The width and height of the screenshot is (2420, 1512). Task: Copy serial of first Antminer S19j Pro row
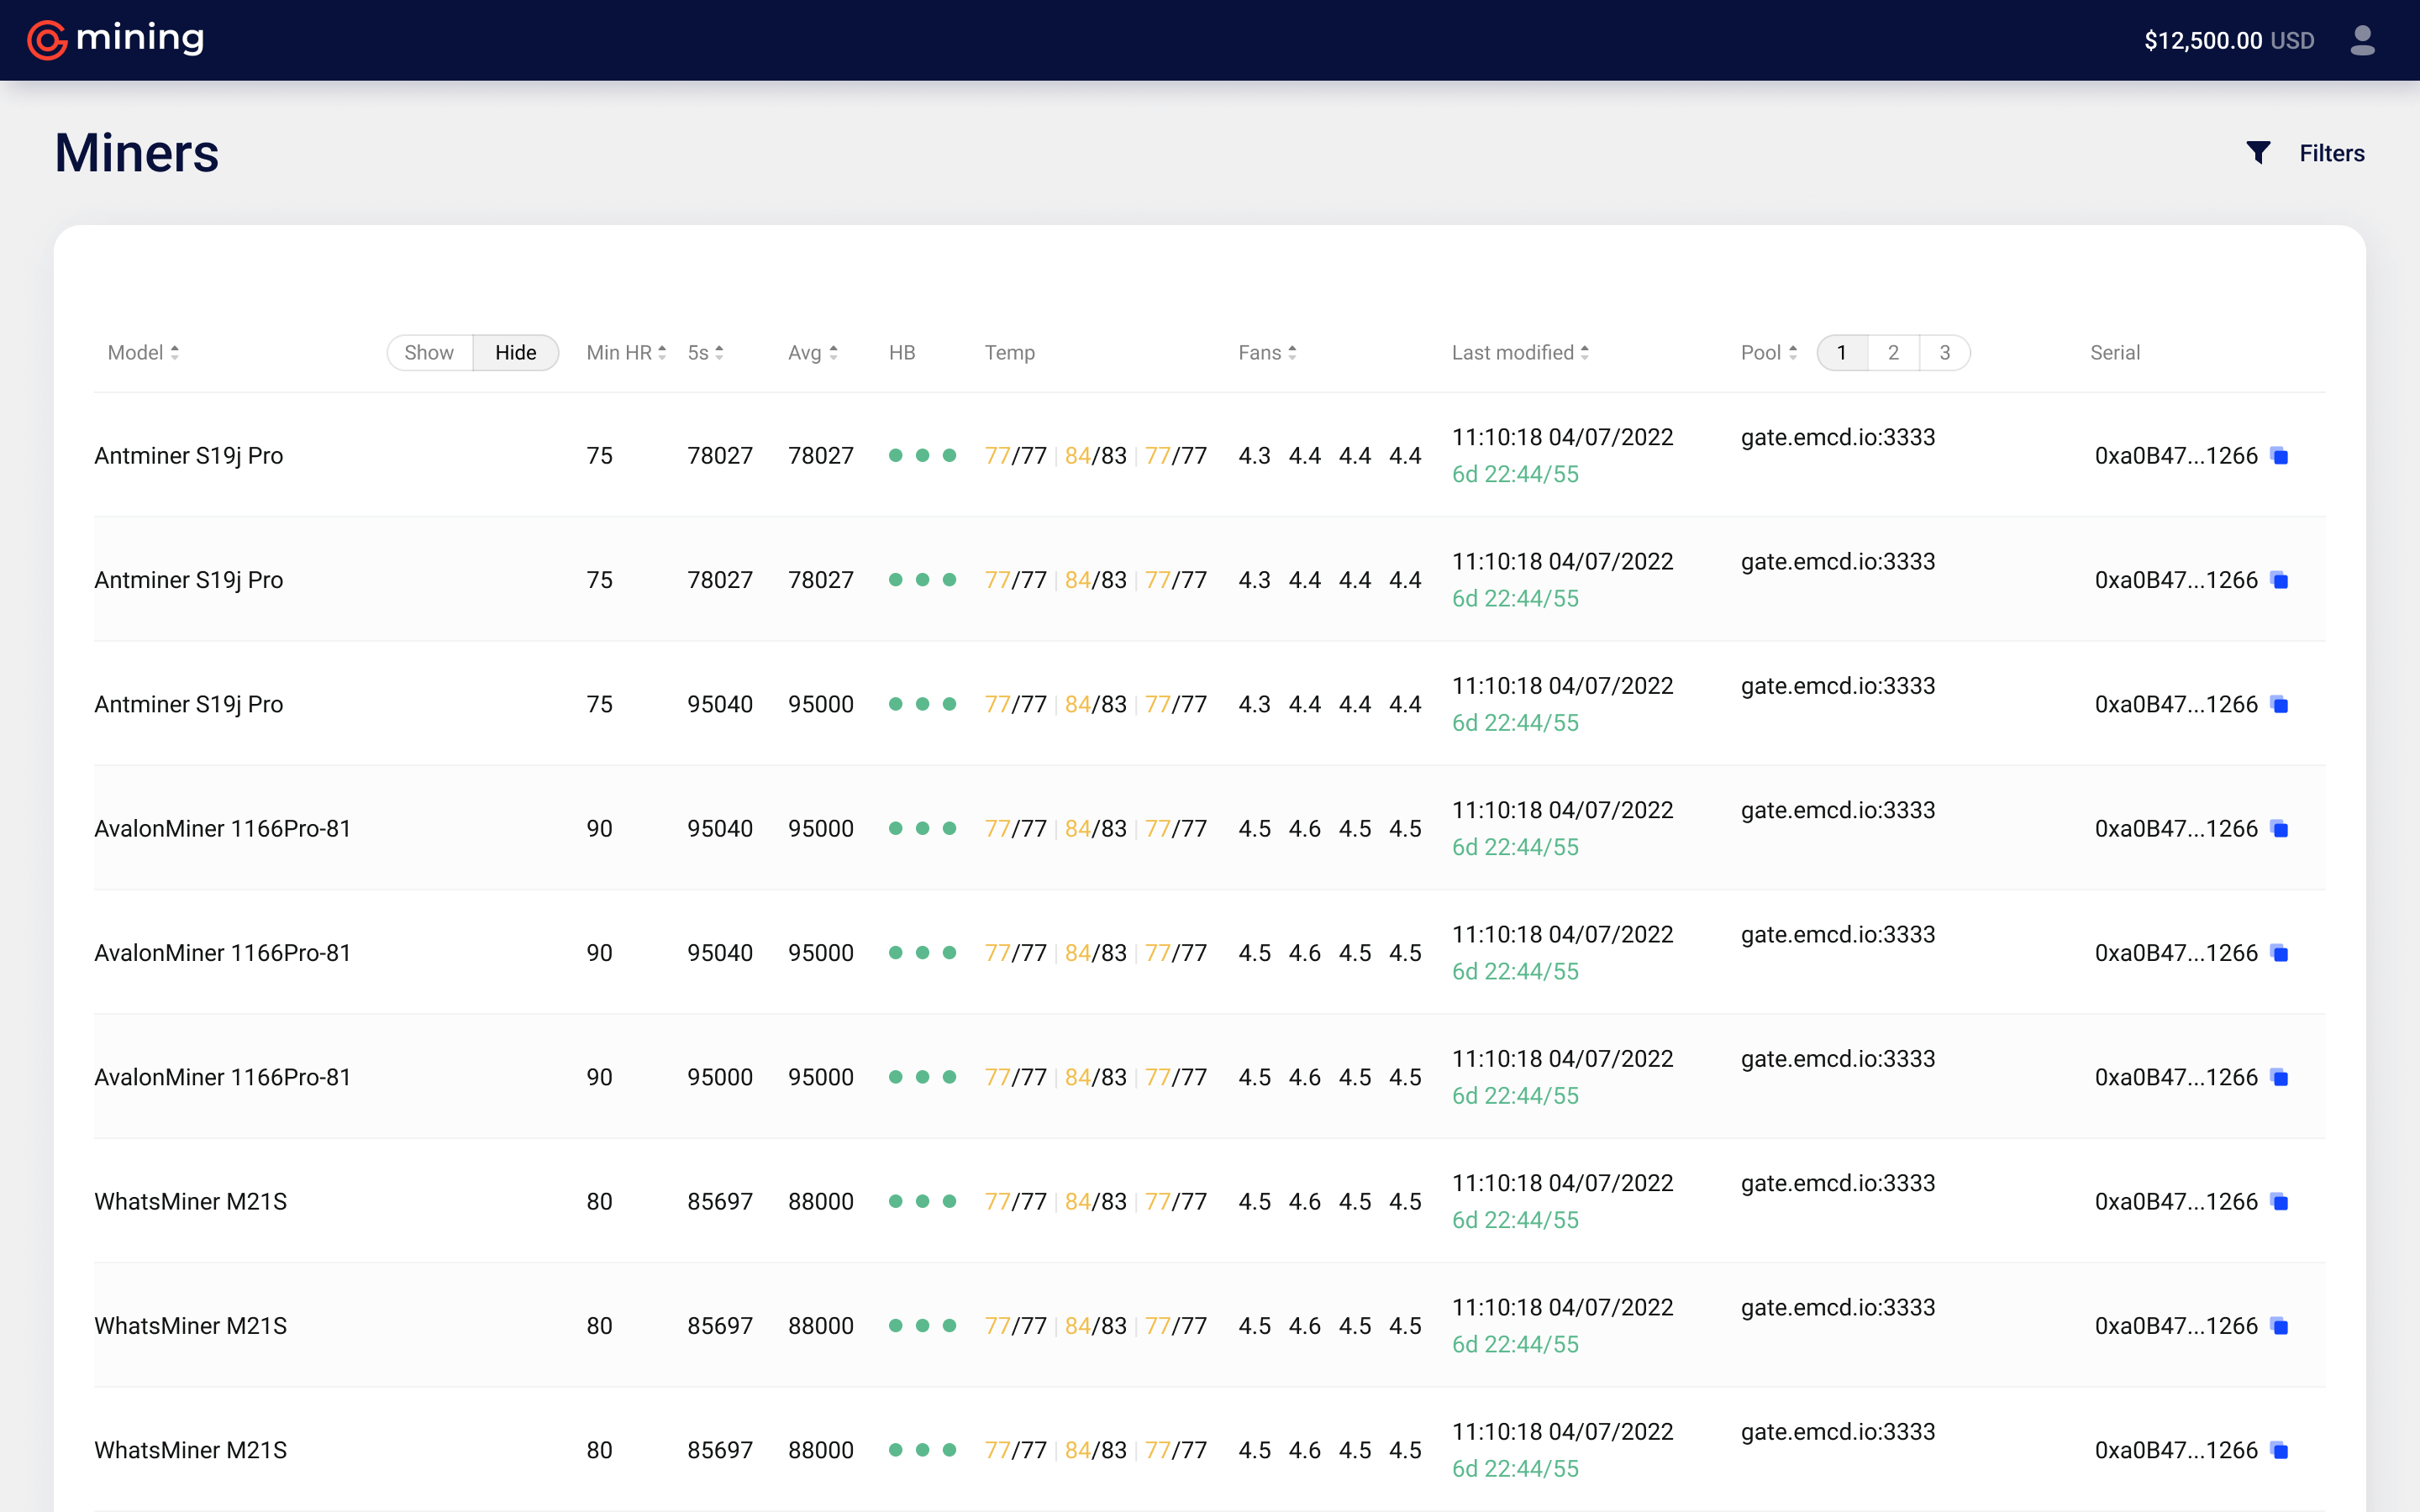tap(2280, 456)
